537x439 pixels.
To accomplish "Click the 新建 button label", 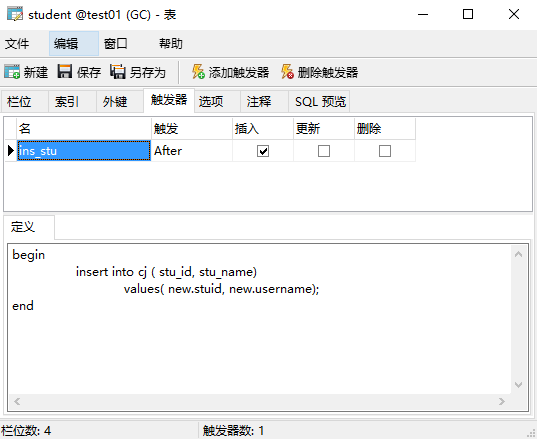I will click(36, 72).
